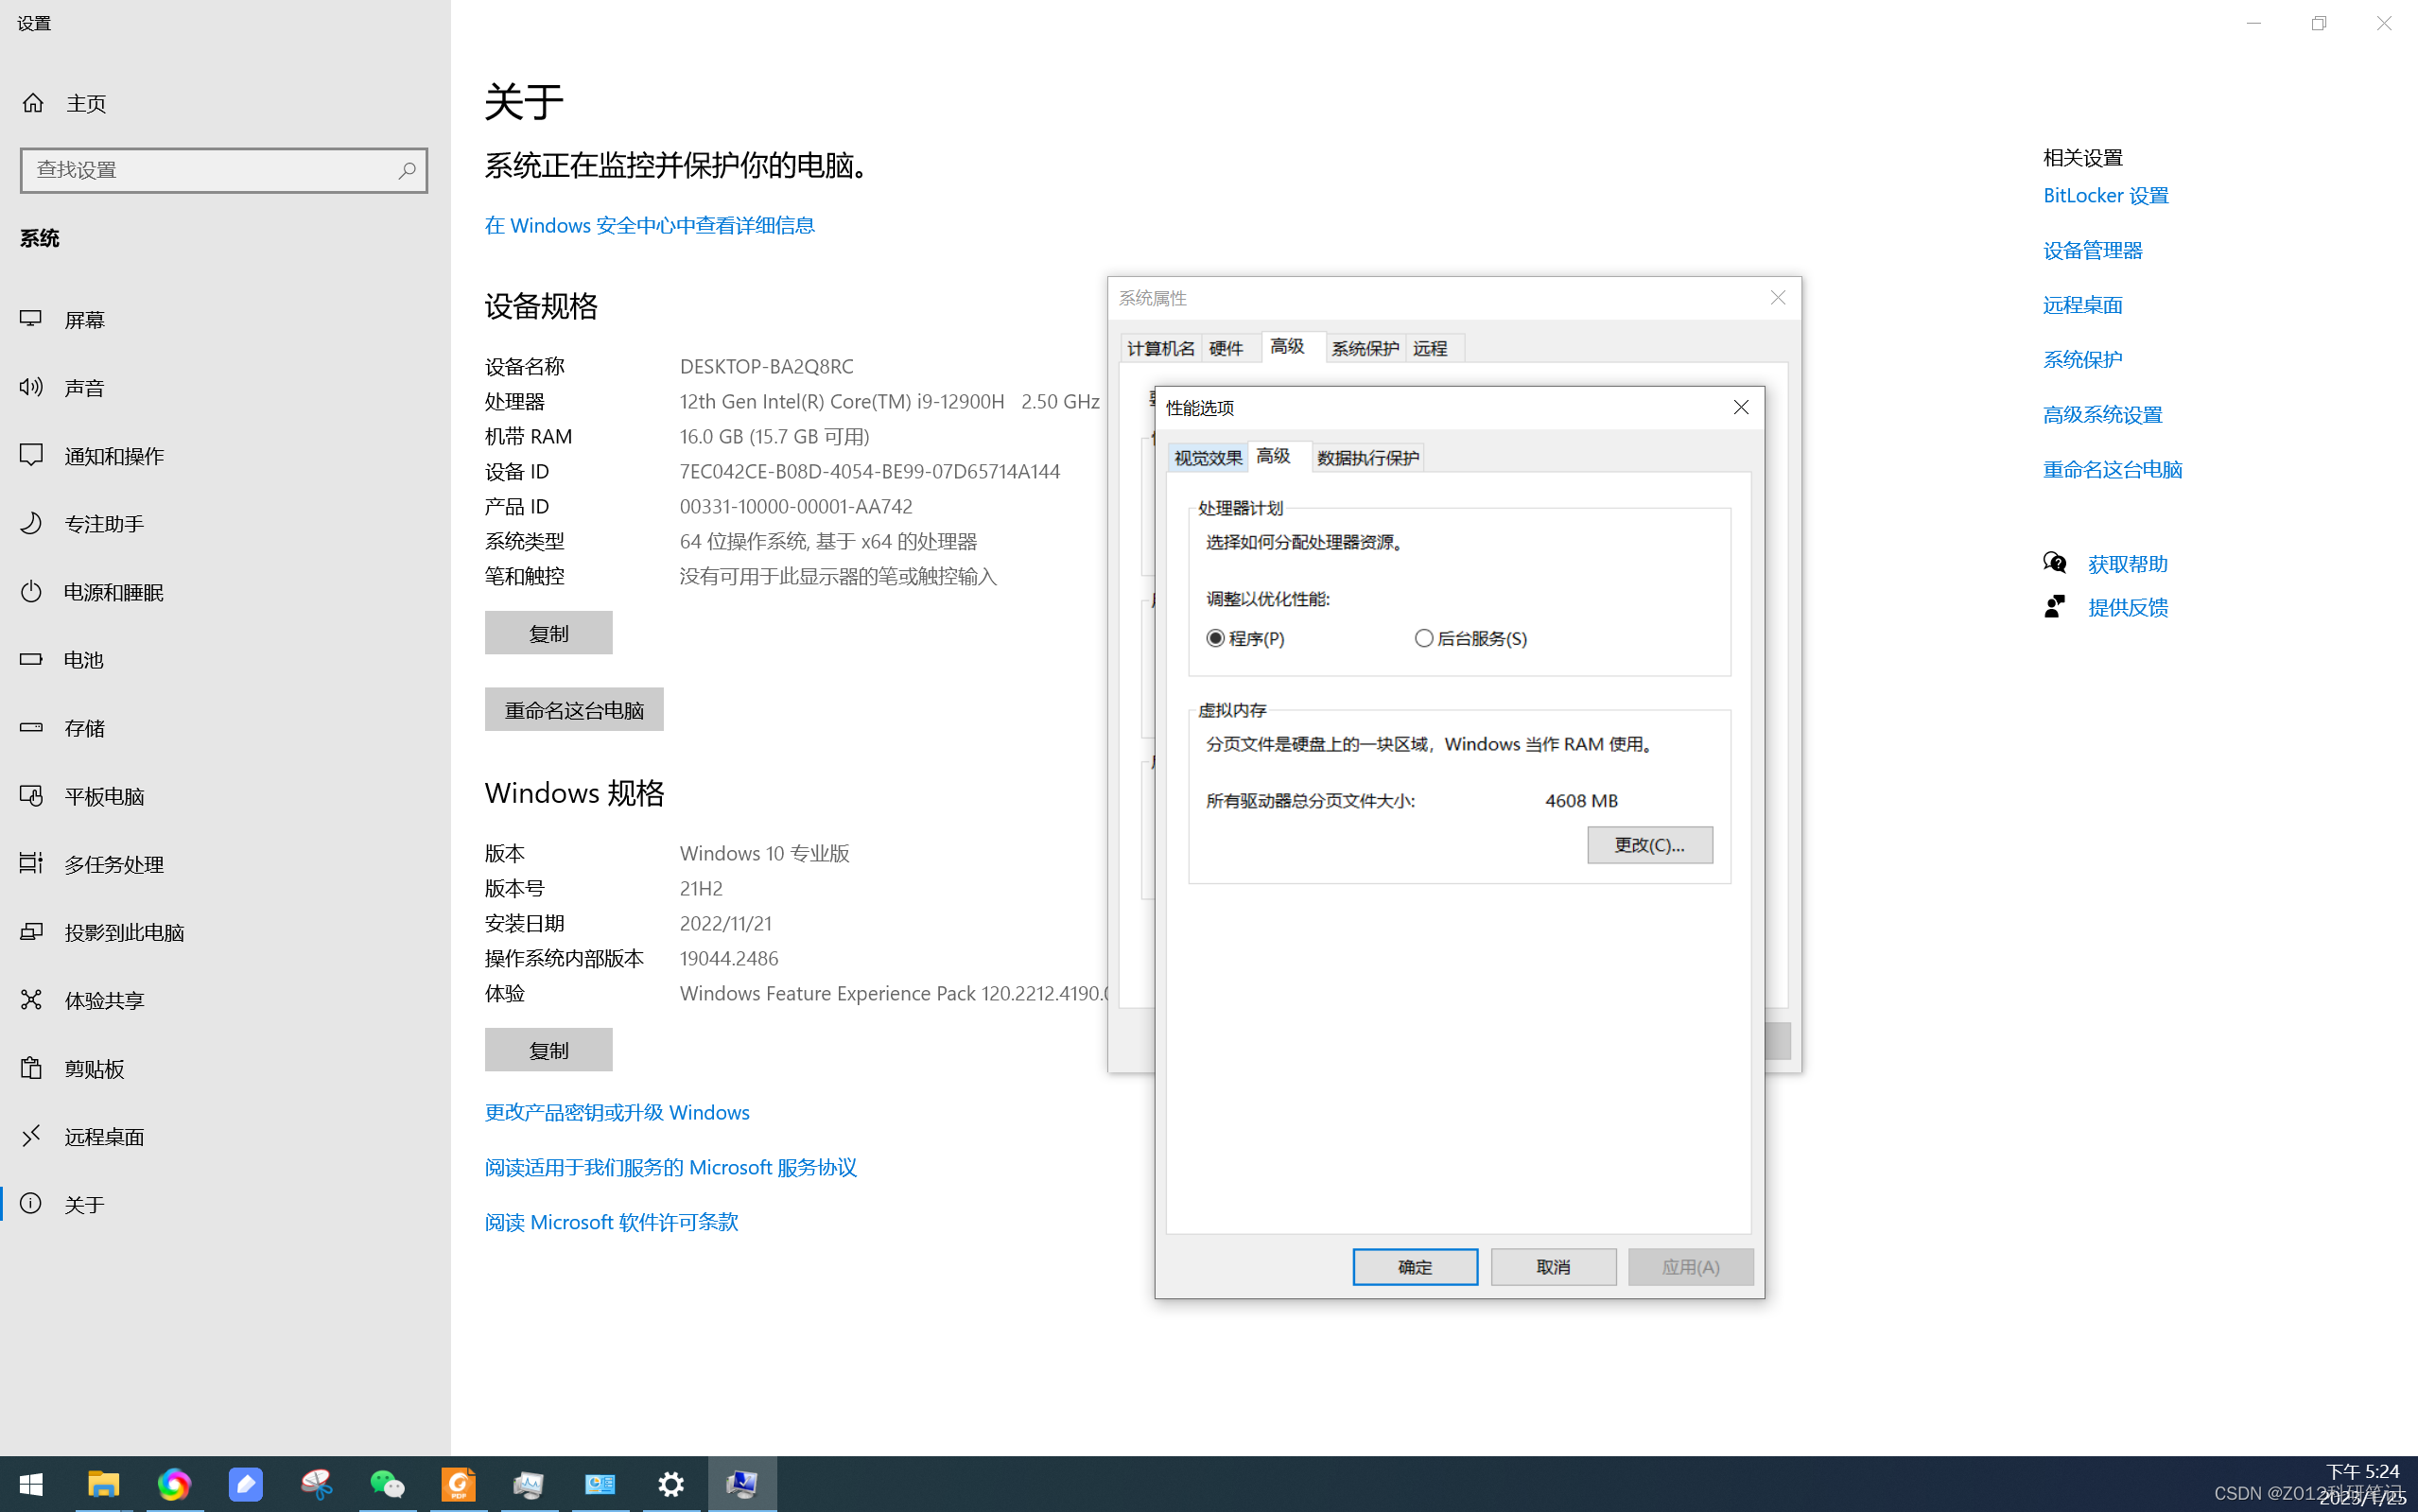Switch to the Visual Effects (视觉效果) tab
This screenshot has width=2418, height=1512.
(x=1207, y=458)
